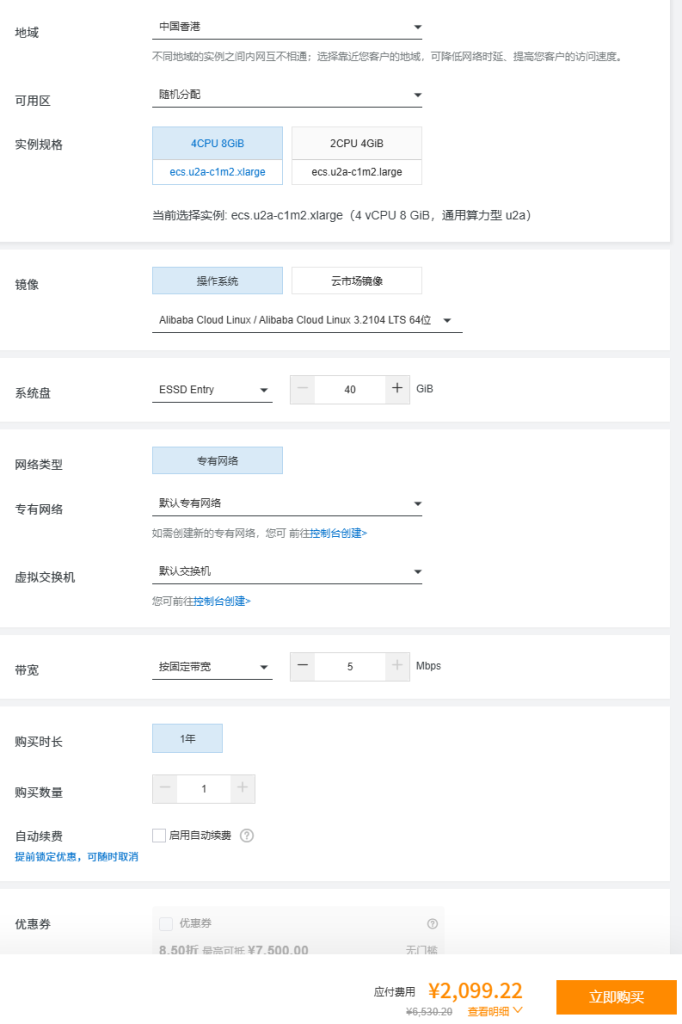Click the 提前锁定优惠，可随时取消 text
This screenshot has width=682, height=1024.
pyautogui.click(x=76, y=856)
